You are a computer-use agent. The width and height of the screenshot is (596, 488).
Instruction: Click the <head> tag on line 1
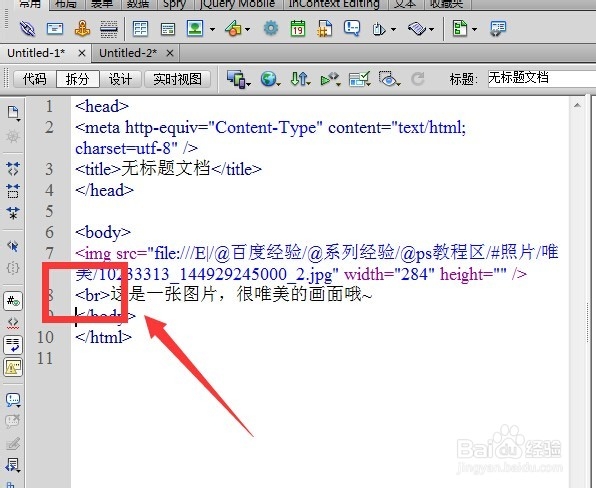[x=102, y=106]
